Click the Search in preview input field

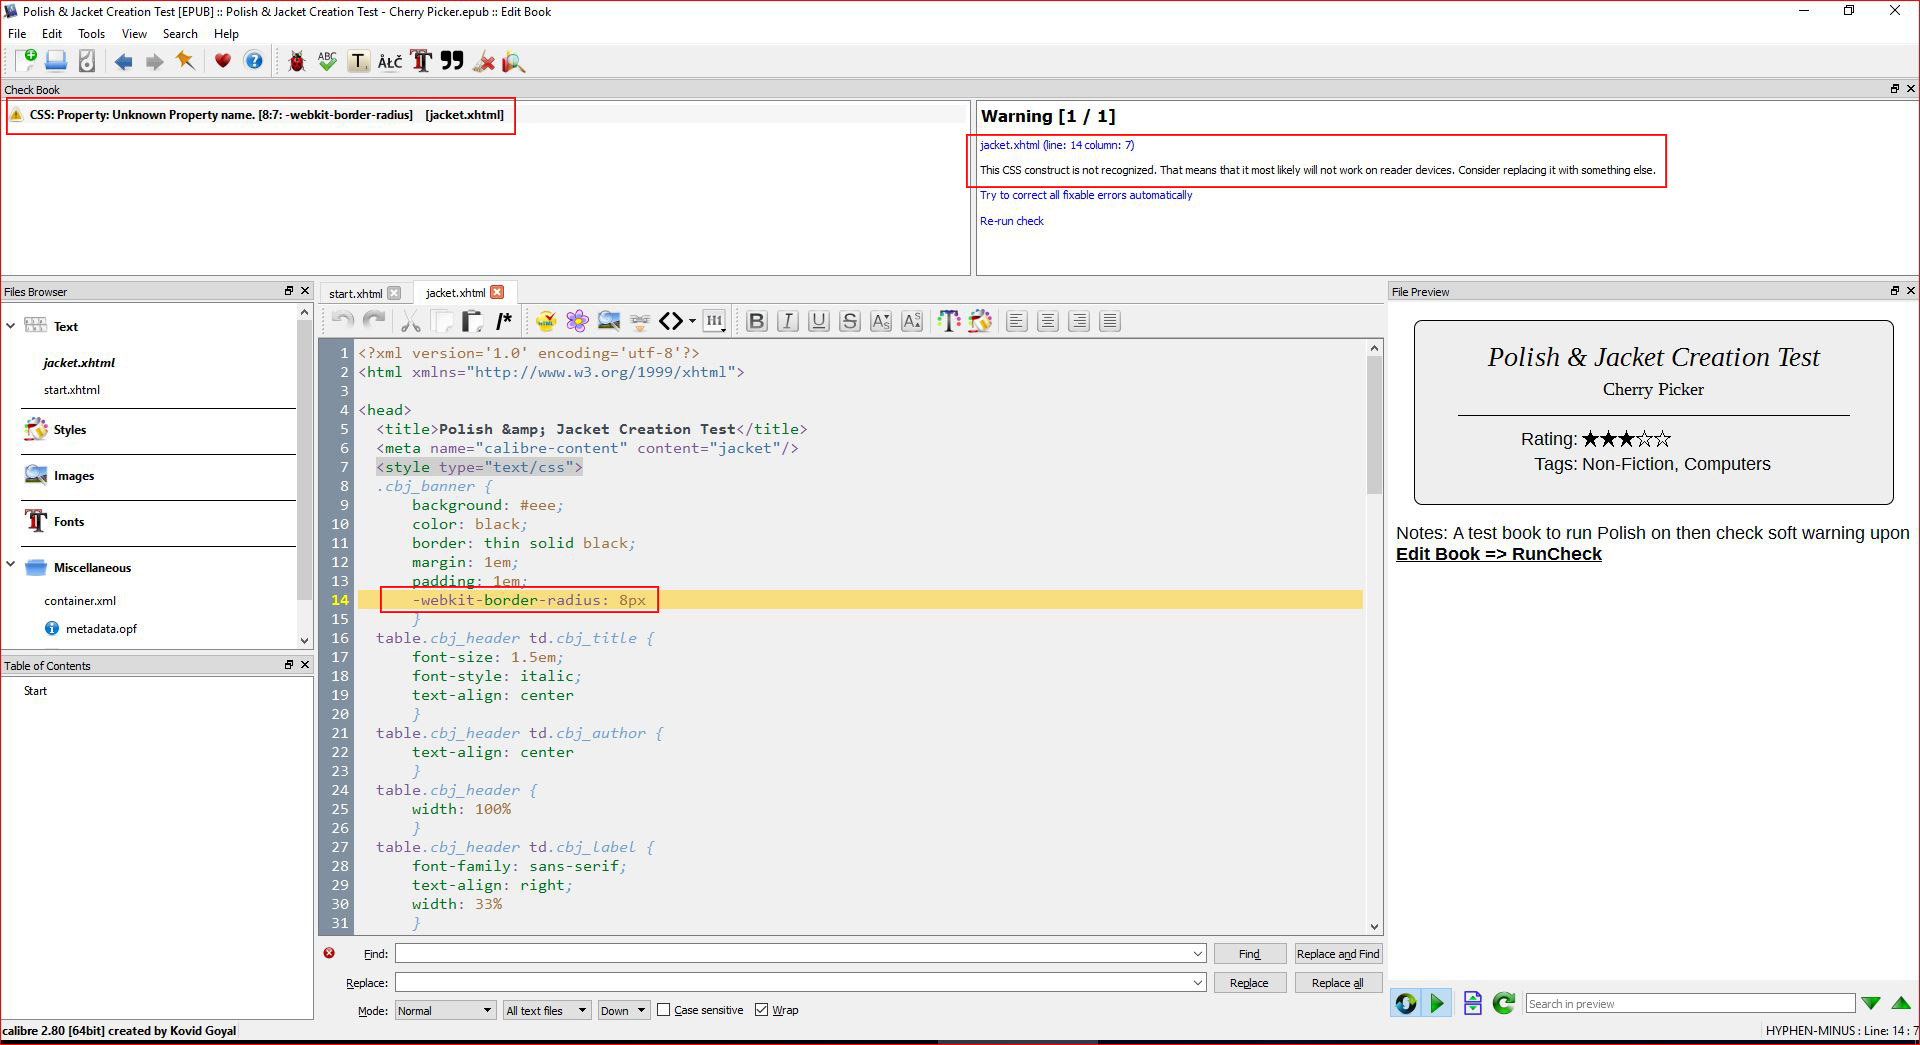tap(1689, 1003)
